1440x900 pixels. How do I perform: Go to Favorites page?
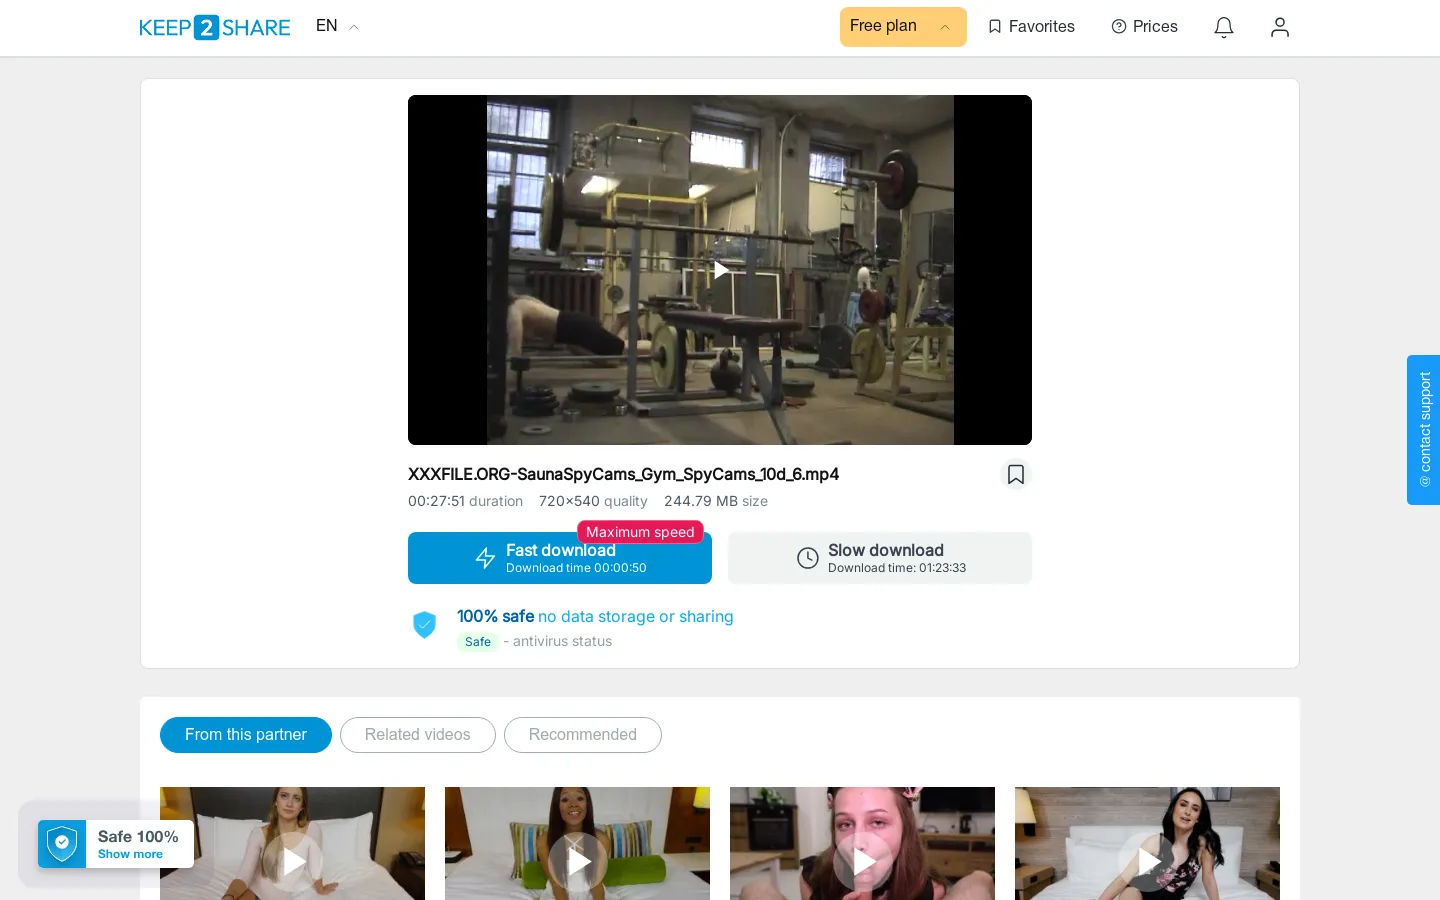(x=1031, y=27)
